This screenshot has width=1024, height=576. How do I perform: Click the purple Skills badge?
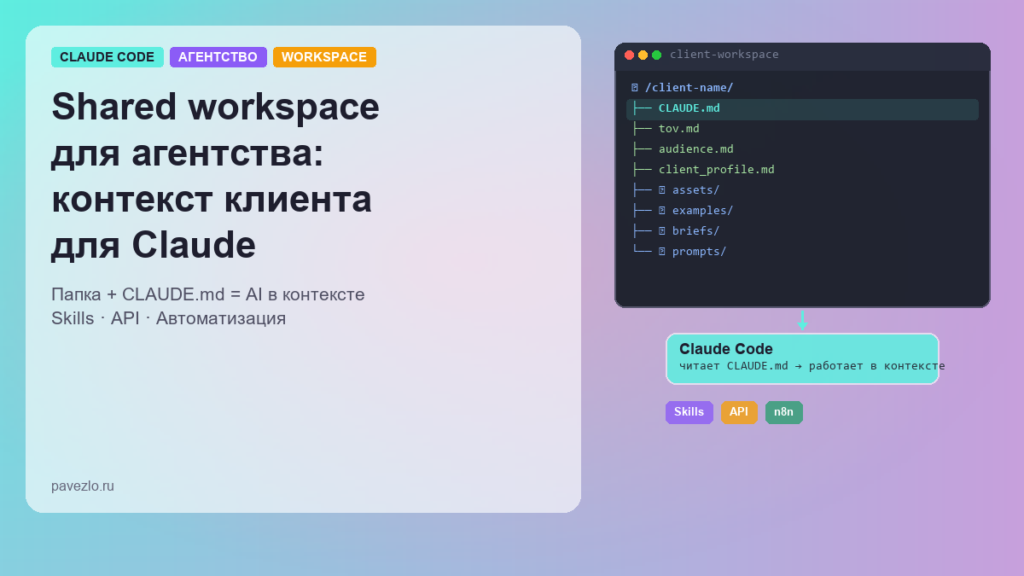(689, 412)
